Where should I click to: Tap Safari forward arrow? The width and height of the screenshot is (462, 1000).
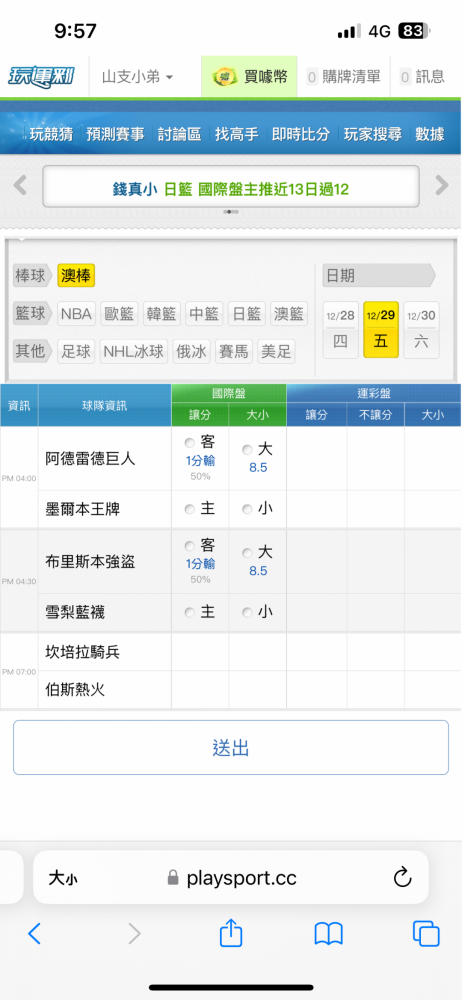[134, 934]
